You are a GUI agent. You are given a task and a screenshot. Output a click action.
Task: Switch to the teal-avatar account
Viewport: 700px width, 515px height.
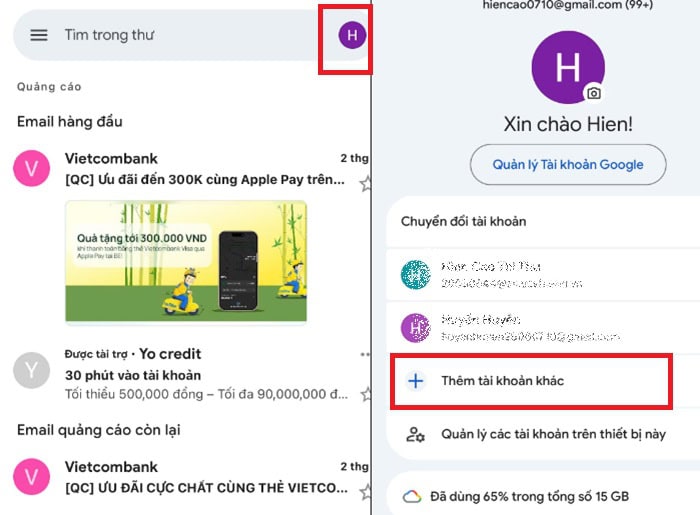[543, 274]
